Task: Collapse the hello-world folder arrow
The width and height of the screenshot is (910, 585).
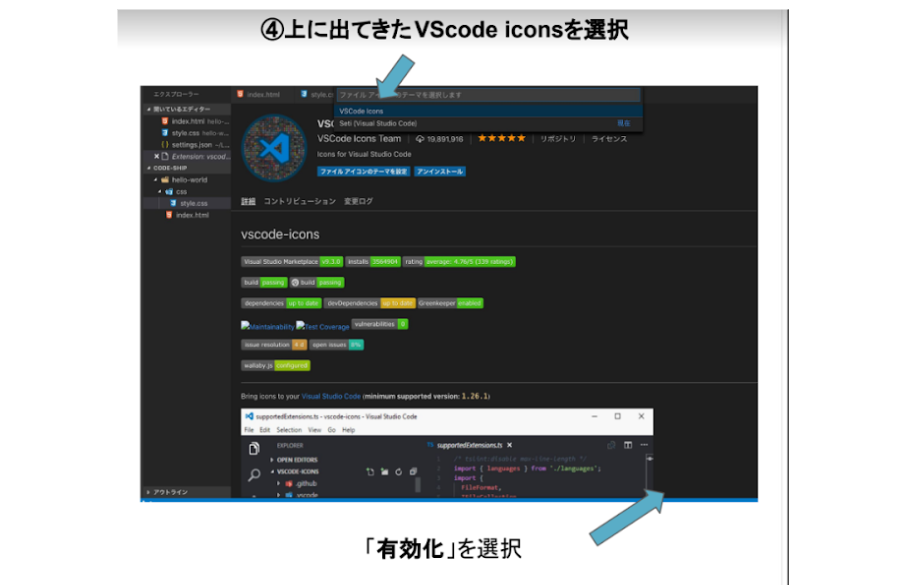Action: point(156,180)
